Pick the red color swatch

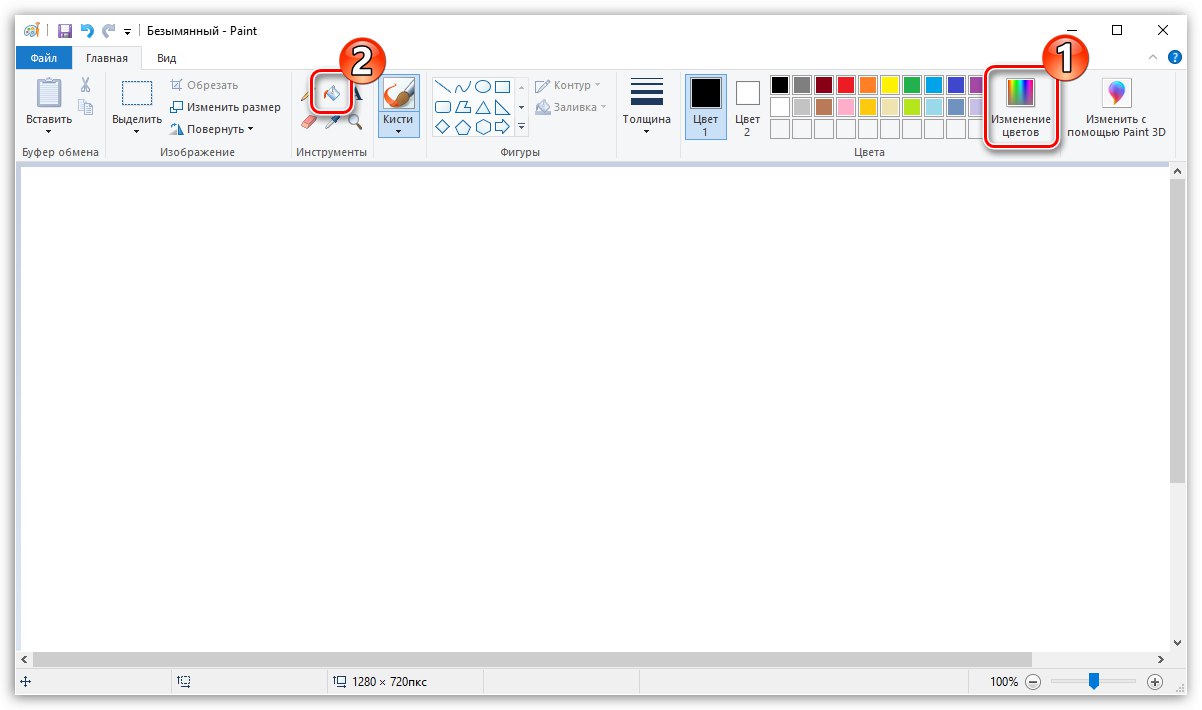point(845,85)
